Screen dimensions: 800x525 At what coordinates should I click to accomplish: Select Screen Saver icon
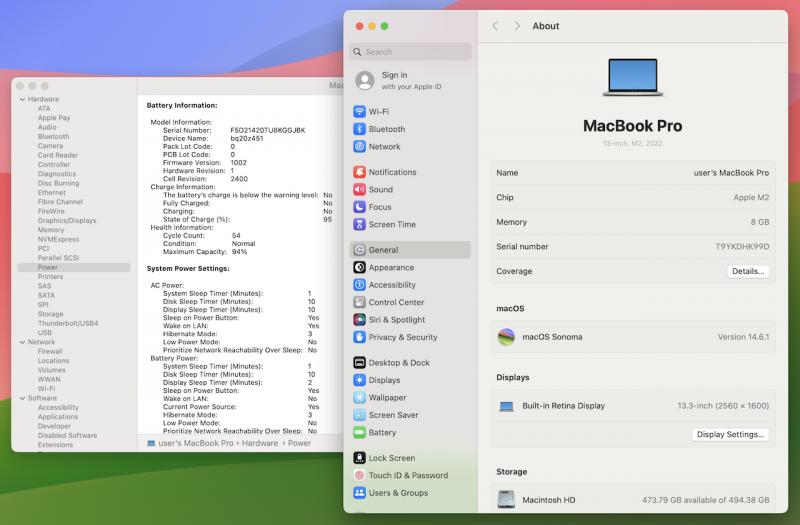pyautogui.click(x=359, y=415)
